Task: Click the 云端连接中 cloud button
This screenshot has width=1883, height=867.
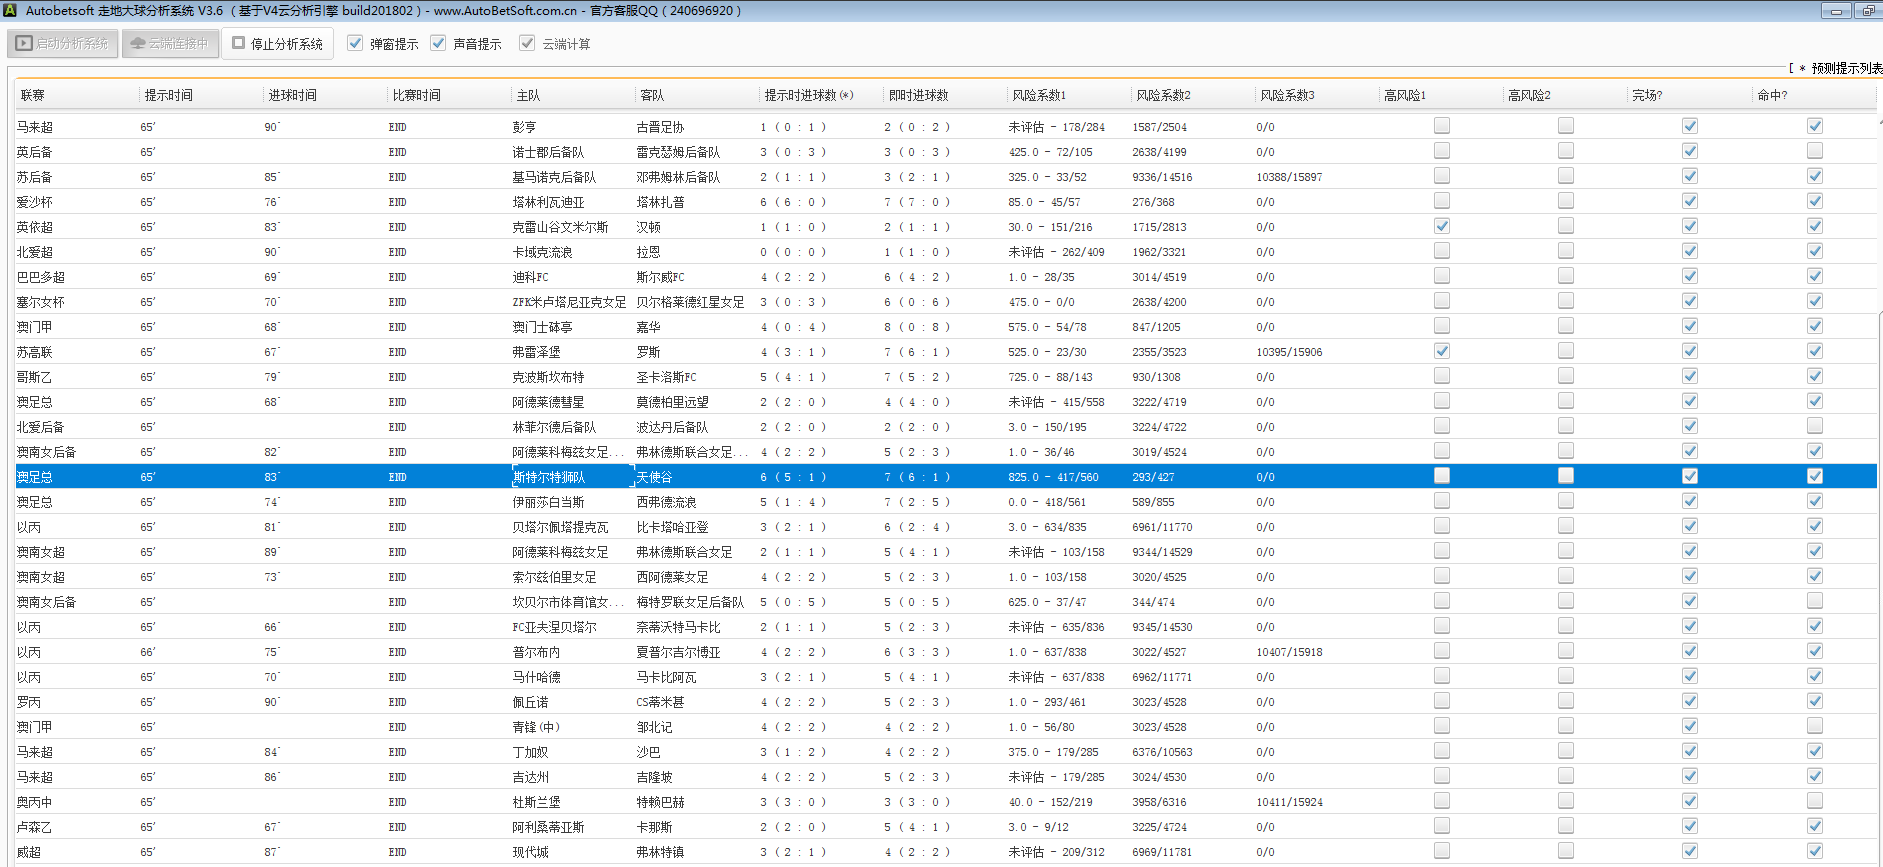Action: click(170, 44)
